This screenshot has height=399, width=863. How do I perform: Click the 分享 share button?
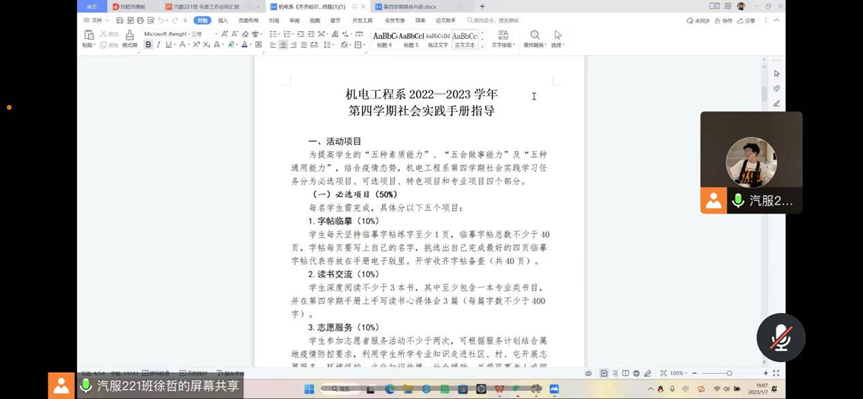pos(747,20)
